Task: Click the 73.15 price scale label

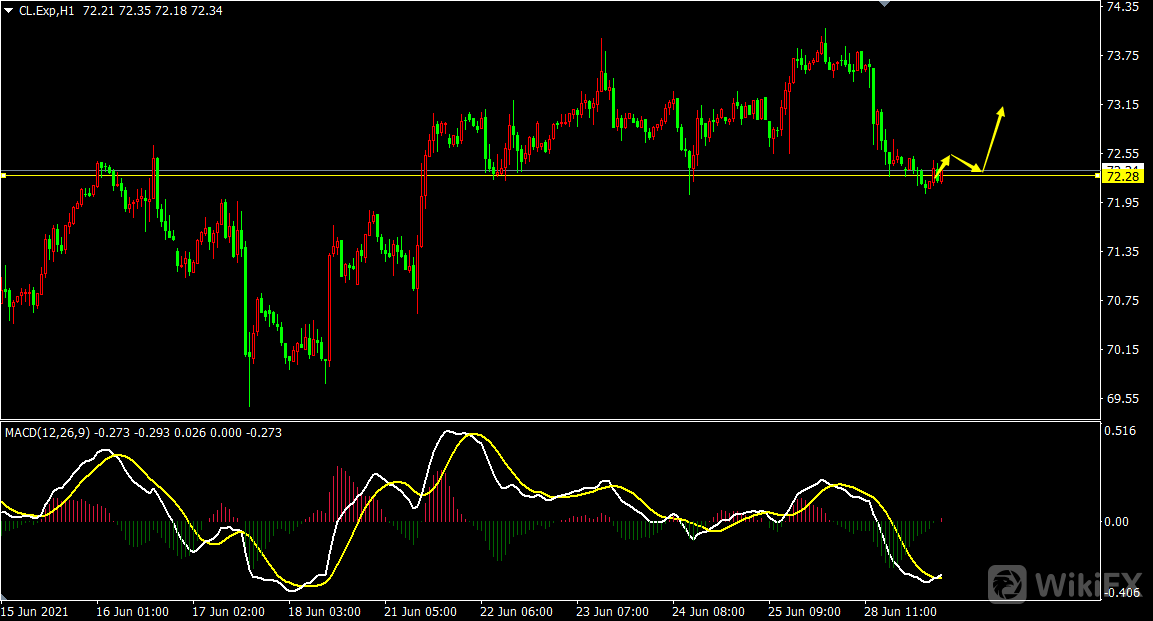Action: click(1123, 105)
